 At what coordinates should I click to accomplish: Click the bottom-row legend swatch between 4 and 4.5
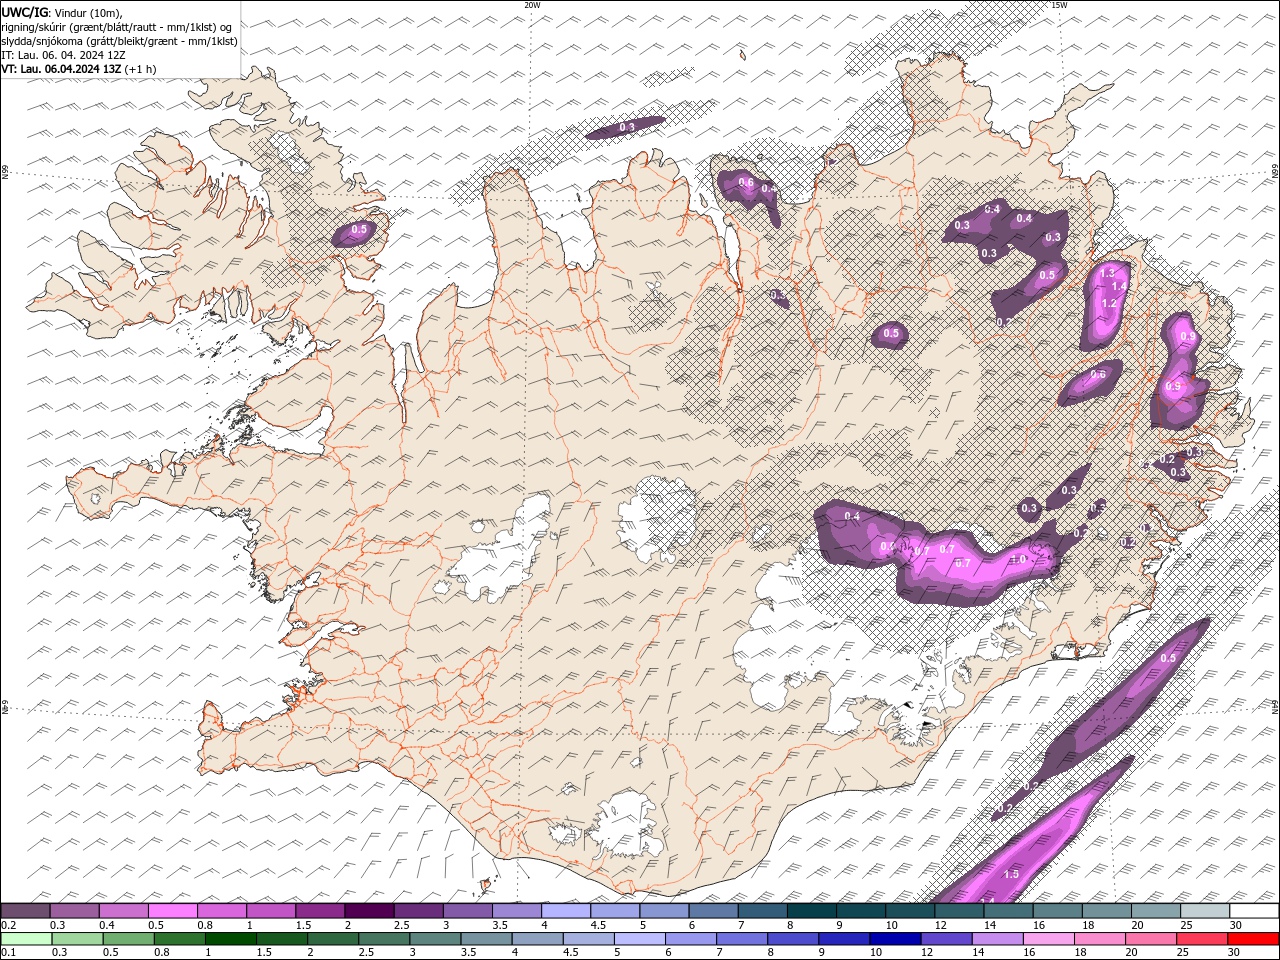click(x=538, y=938)
